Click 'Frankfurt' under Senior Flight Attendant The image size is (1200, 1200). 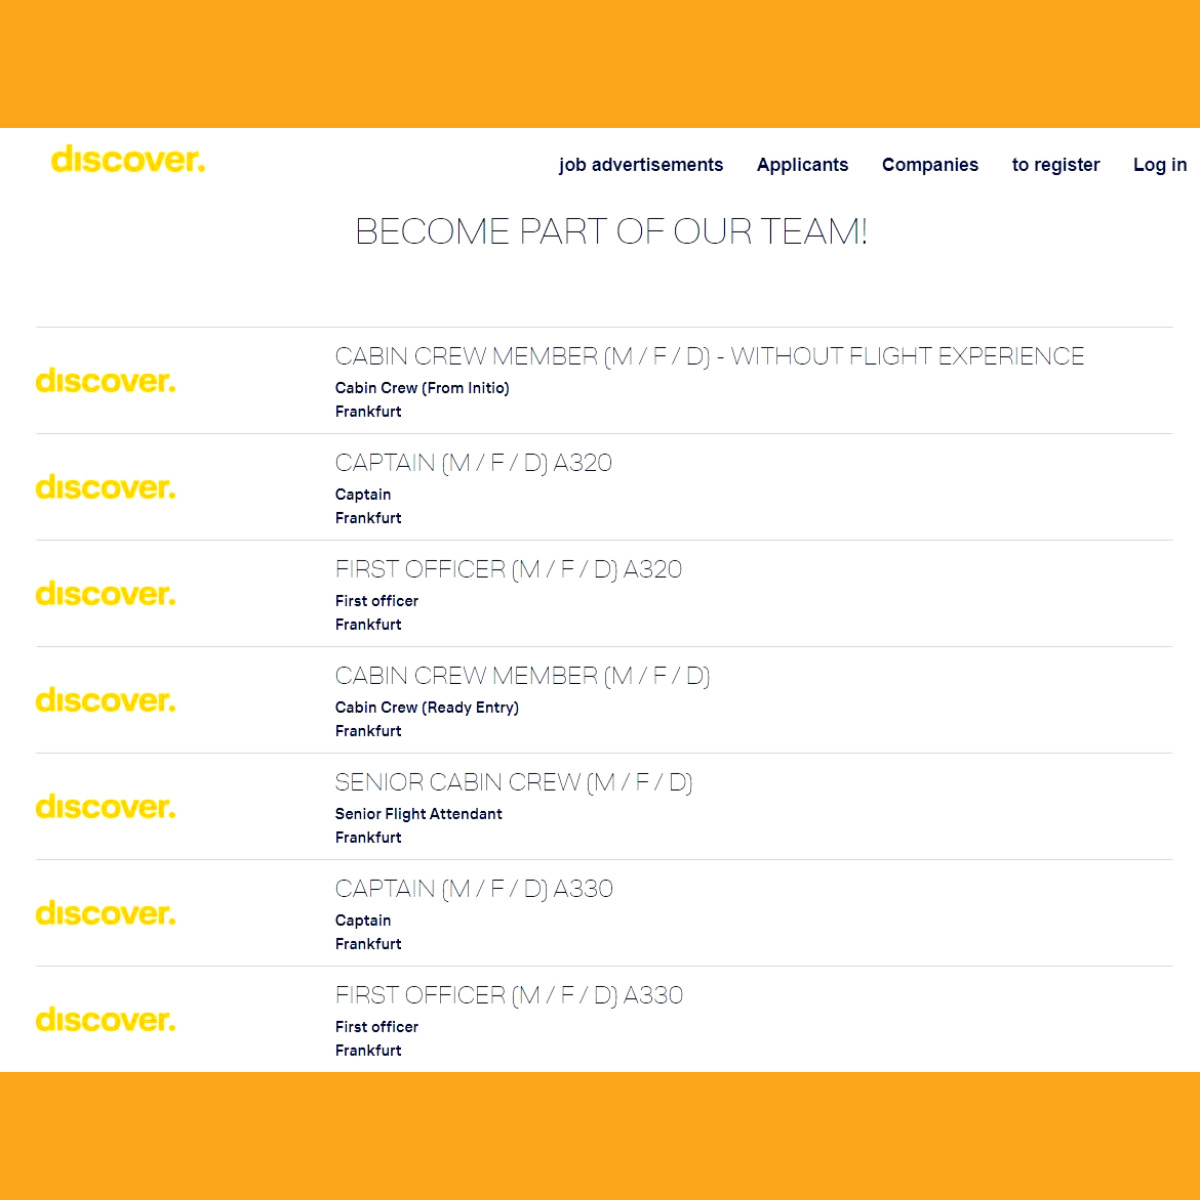[x=368, y=837]
